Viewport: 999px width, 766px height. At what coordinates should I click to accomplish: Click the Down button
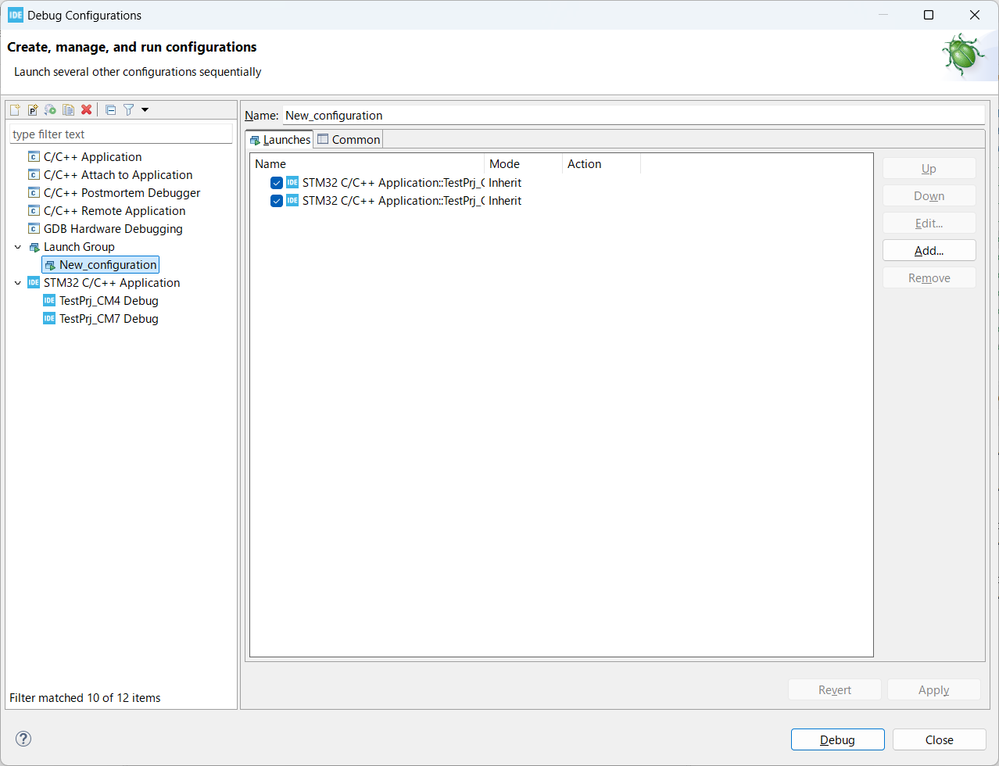tap(929, 196)
